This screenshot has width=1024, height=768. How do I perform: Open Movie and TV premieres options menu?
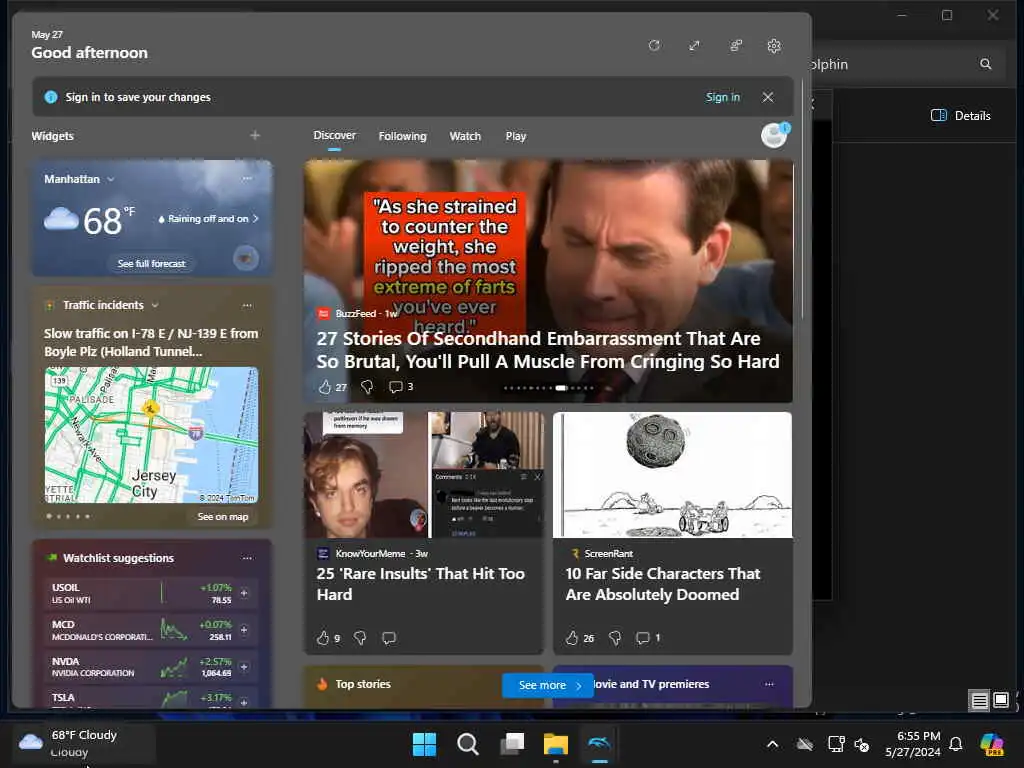click(769, 684)
